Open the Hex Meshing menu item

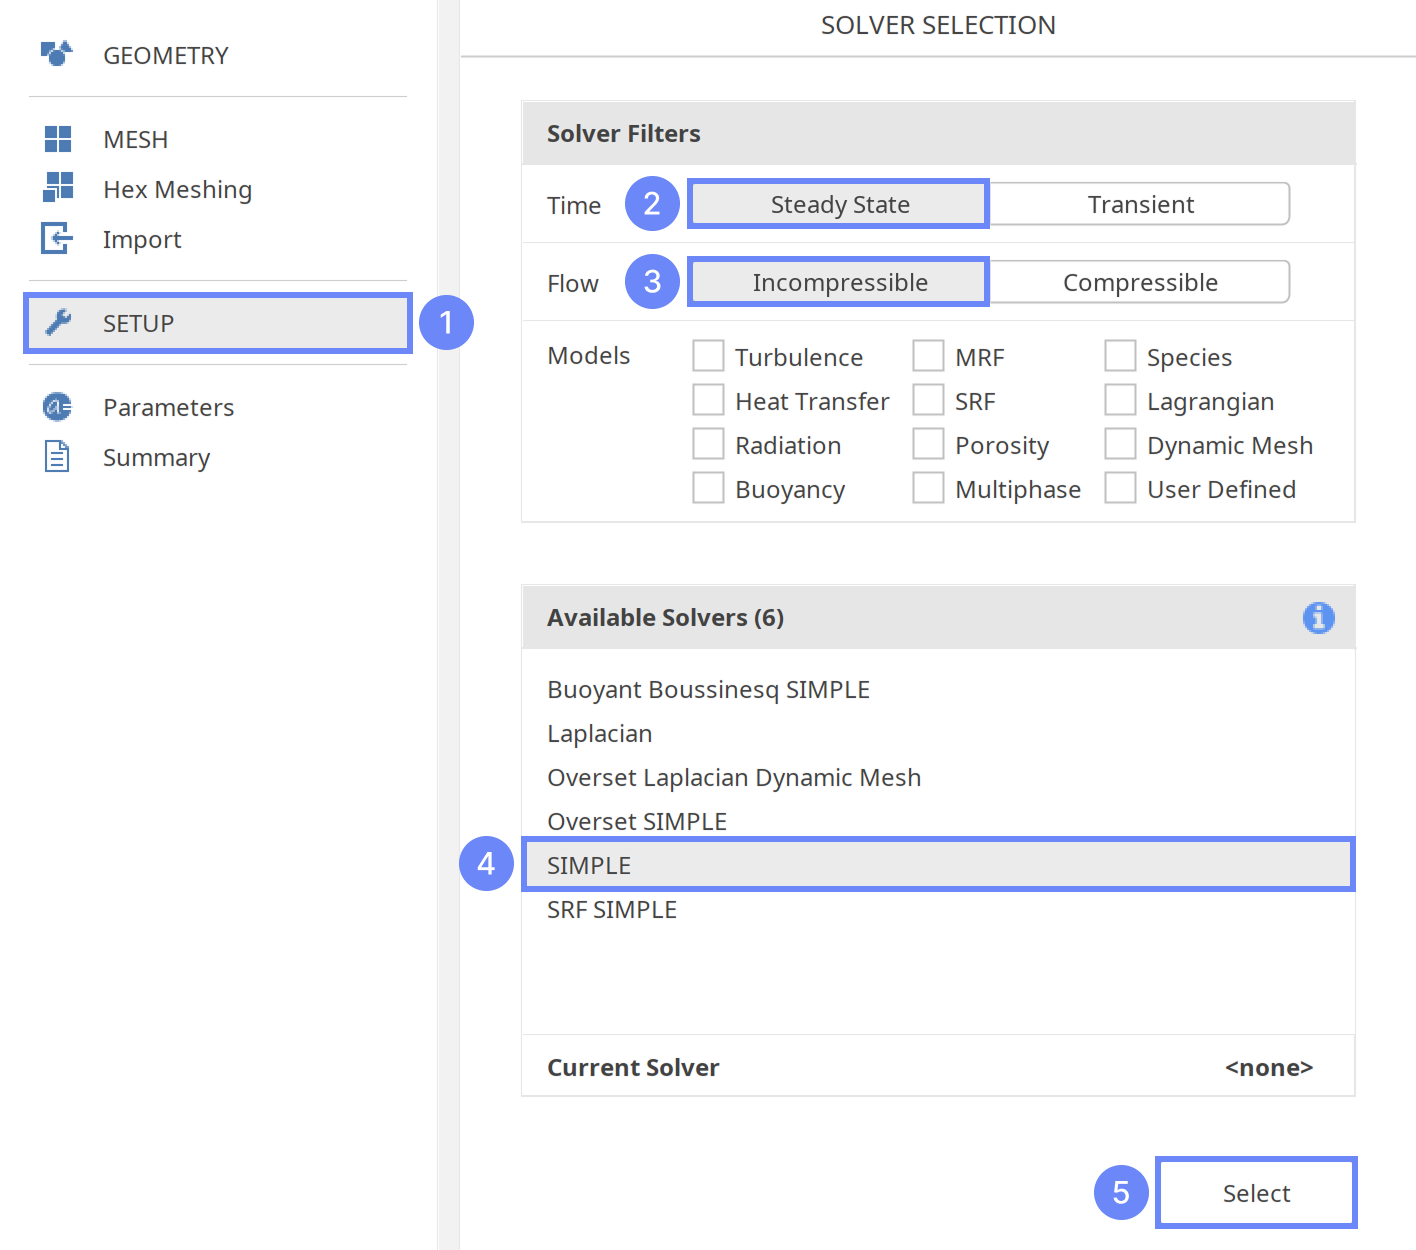(x=177, y=189)
